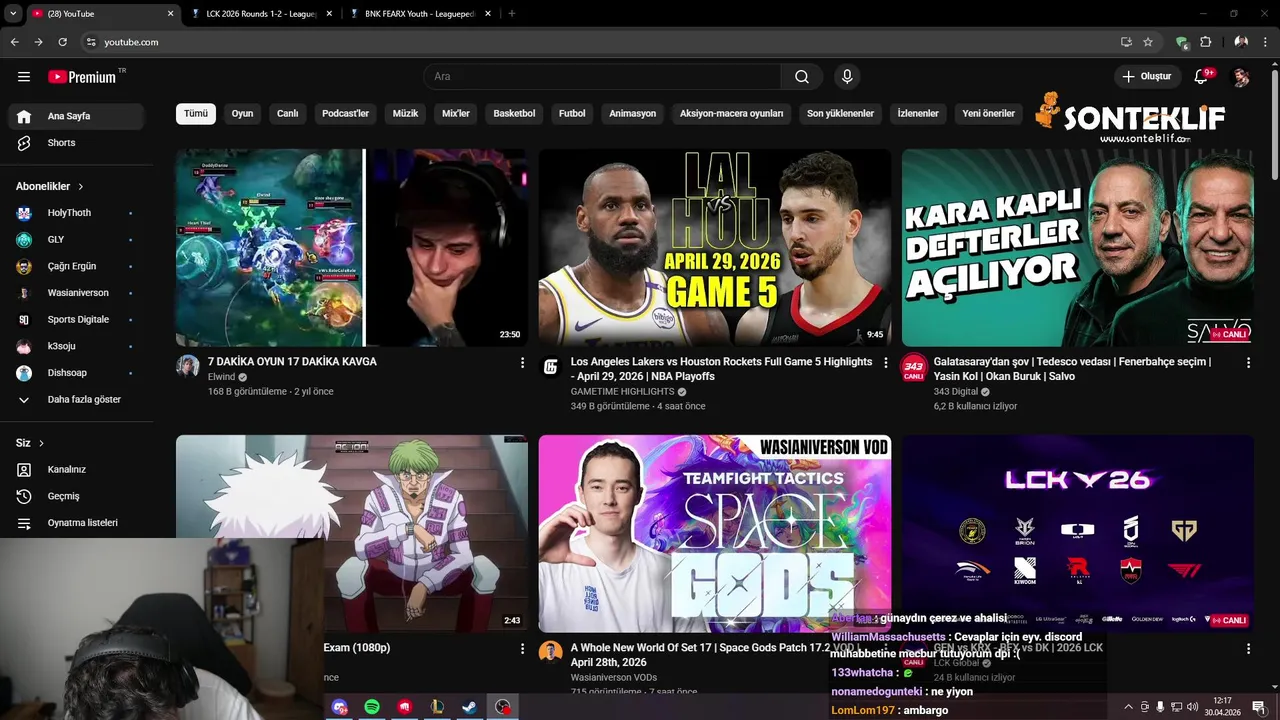Open Dishsoap subscription channel
This screenshot has height=720, width=1280.
pyautogui.click(x=77, y=373)
